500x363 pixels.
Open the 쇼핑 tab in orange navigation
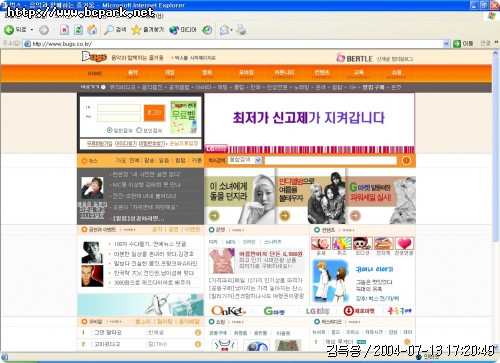396,74
